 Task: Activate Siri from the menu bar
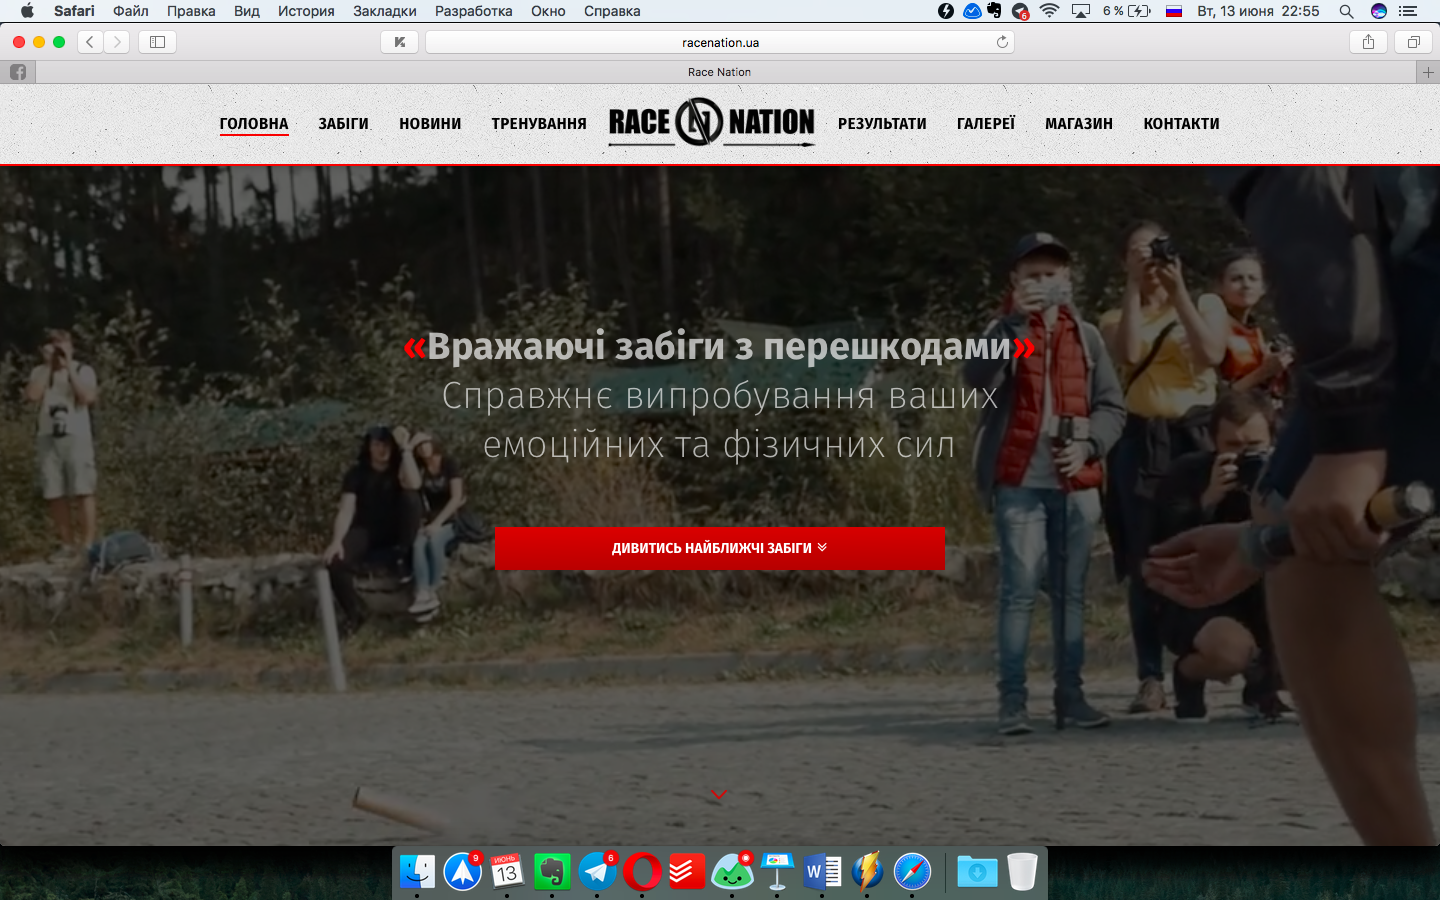click(1379, 11)
